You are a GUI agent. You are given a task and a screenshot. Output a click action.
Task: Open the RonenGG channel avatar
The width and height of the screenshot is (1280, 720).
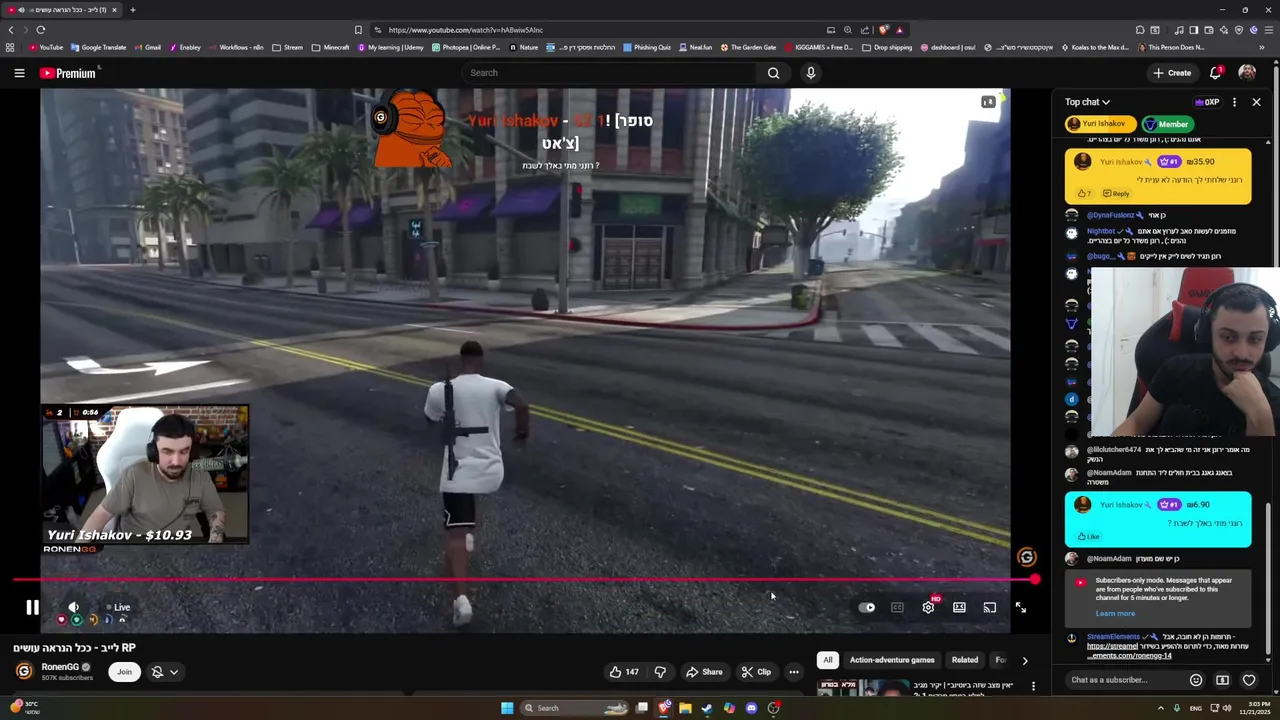point(24,671)
